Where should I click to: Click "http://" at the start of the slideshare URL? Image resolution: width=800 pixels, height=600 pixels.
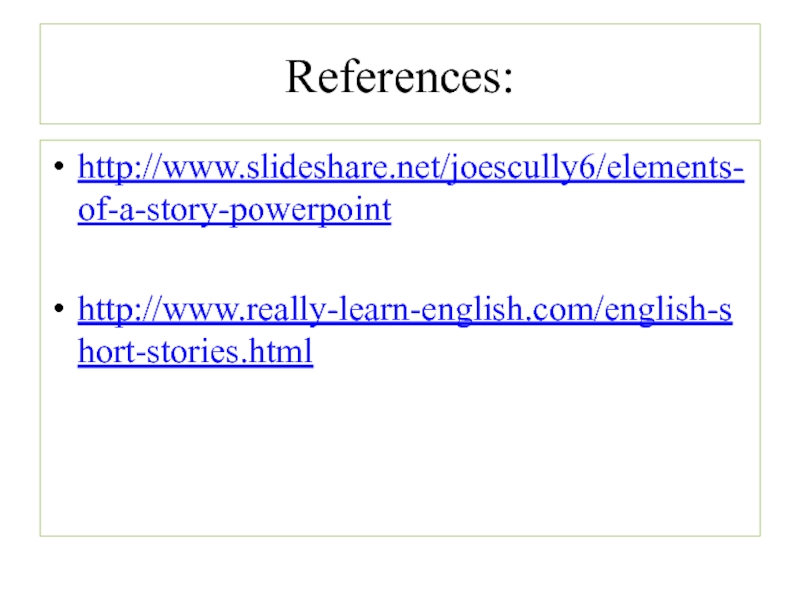113,171
